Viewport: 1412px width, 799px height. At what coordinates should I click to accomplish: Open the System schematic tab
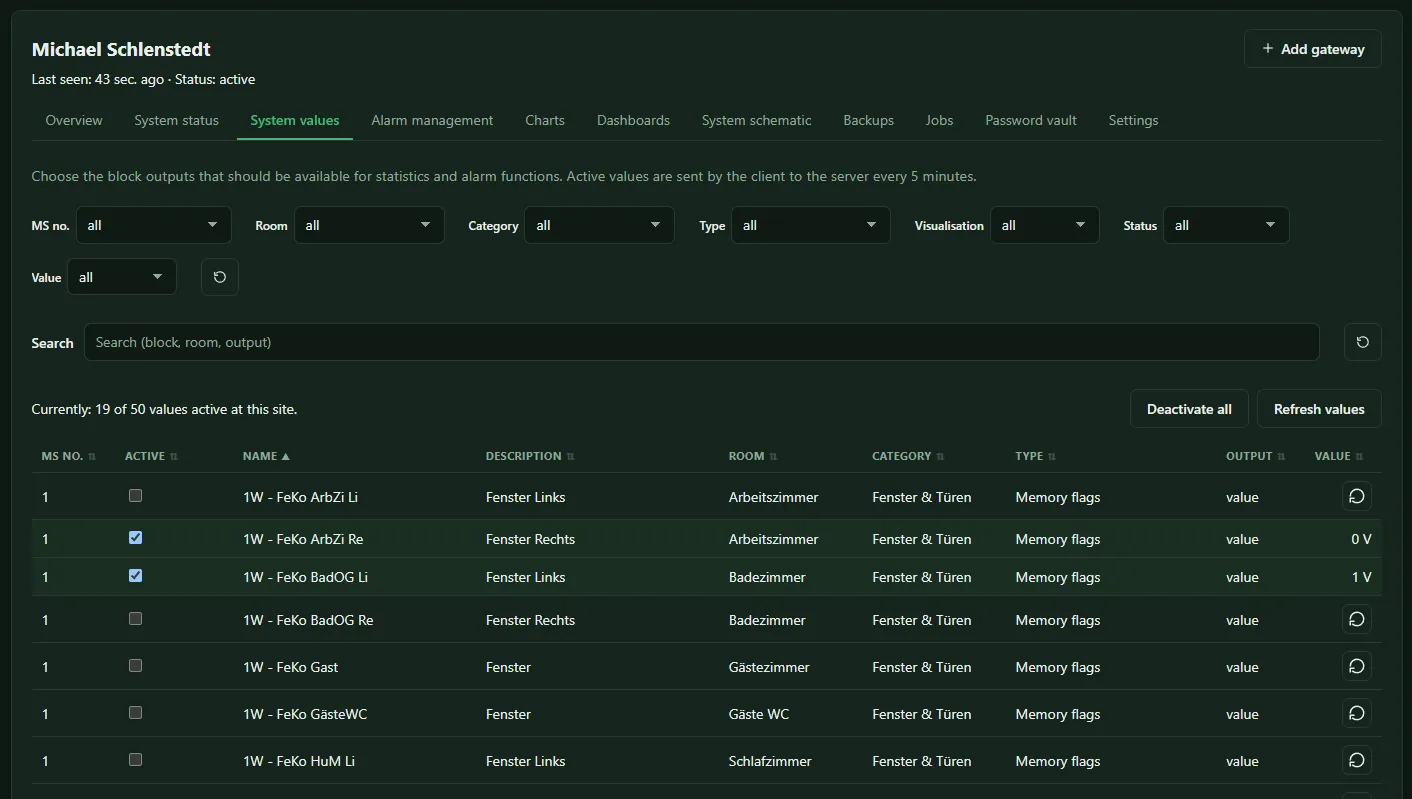[757, 120]
